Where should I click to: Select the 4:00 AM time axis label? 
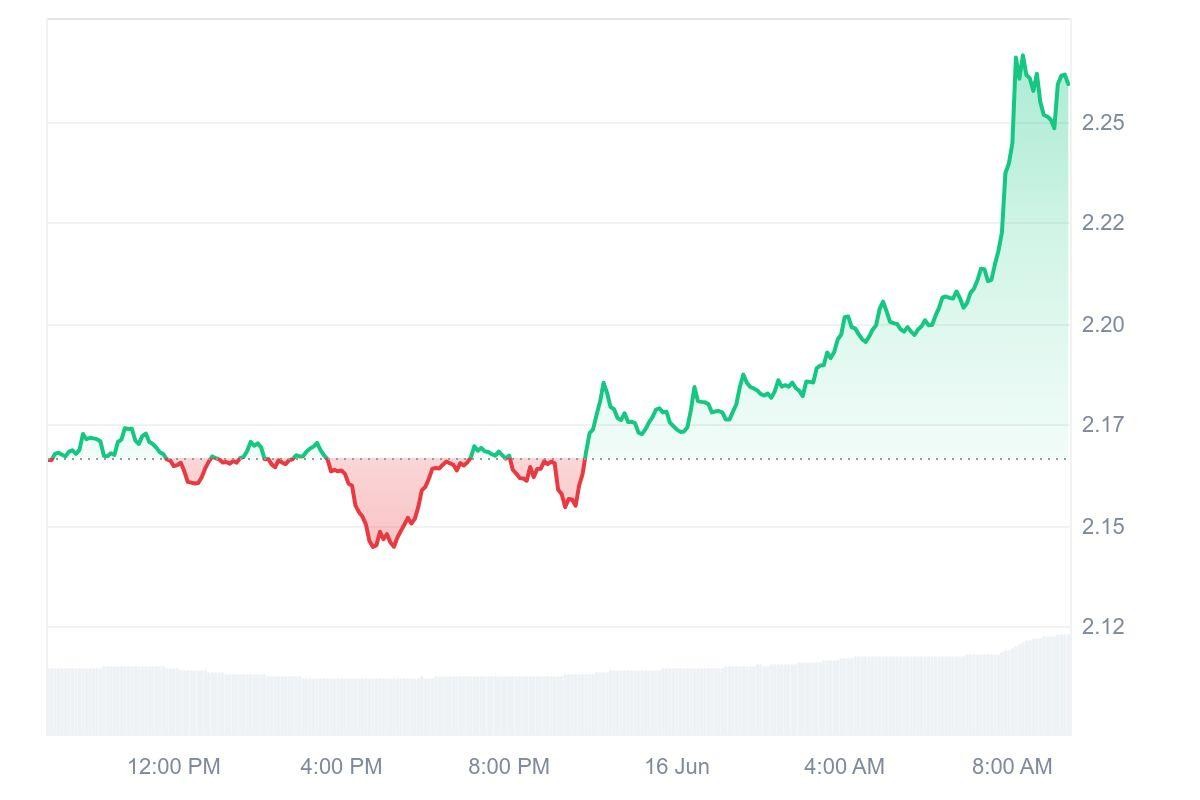pyautogui.click(x=844, y=767)
